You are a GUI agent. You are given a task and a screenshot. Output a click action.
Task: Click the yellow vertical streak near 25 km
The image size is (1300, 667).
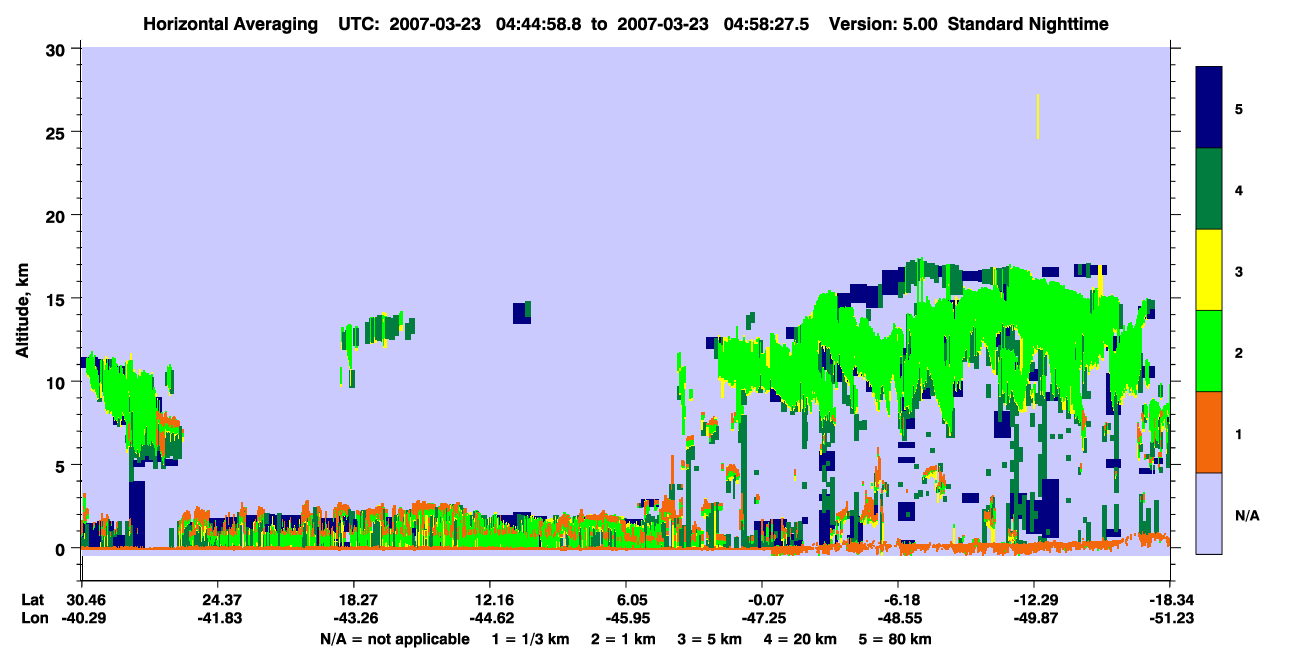(x=1039, y=116)
